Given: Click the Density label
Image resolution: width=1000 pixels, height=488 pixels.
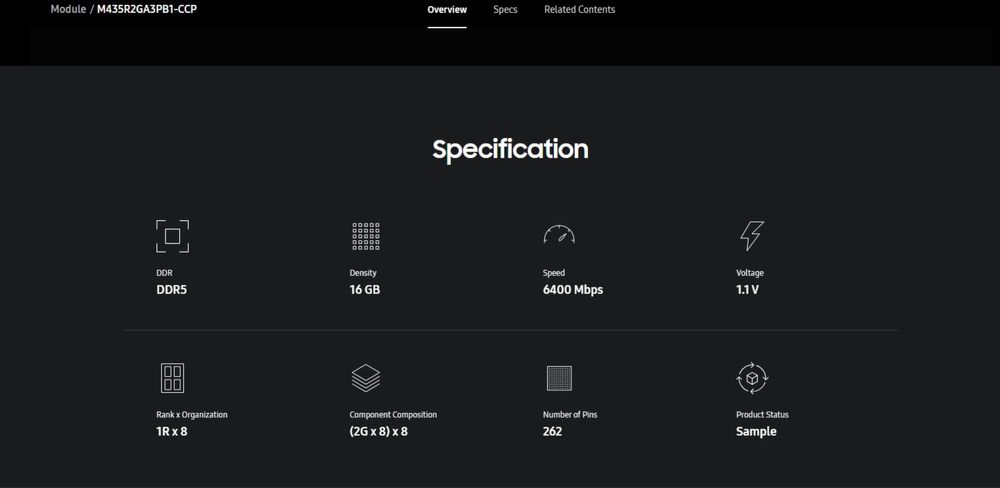Looking at the screenshot, I should click(x=363, y=273).
